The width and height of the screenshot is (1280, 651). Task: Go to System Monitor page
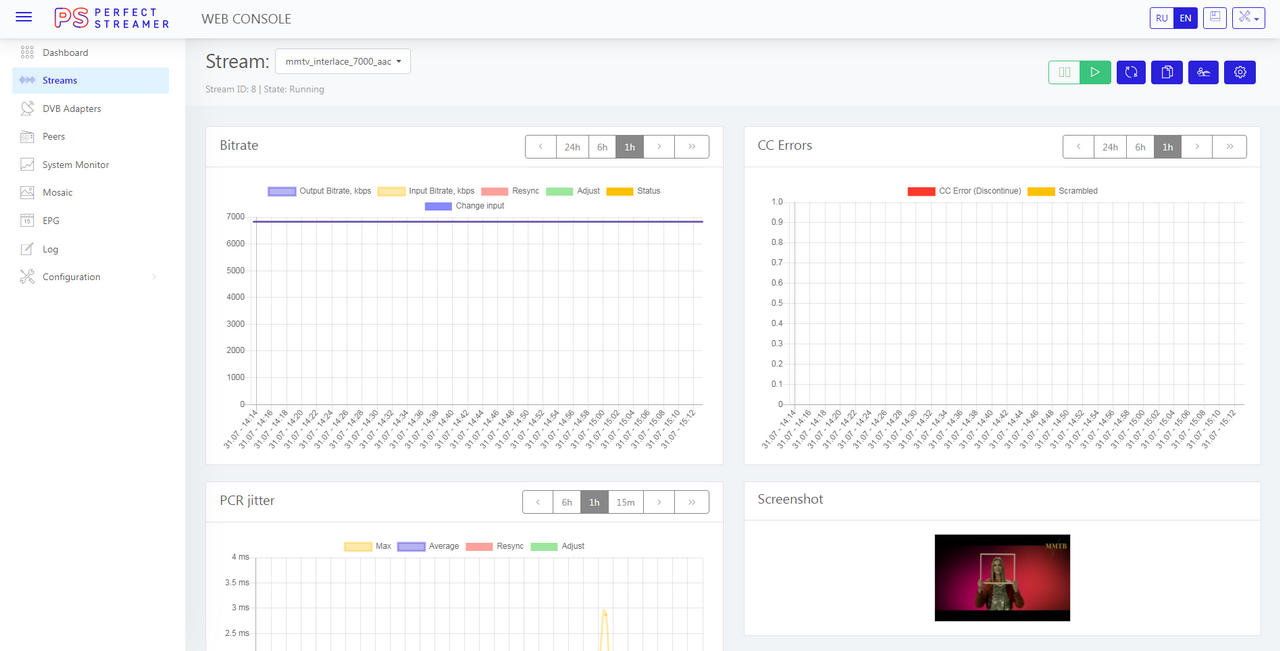[76, 165]
